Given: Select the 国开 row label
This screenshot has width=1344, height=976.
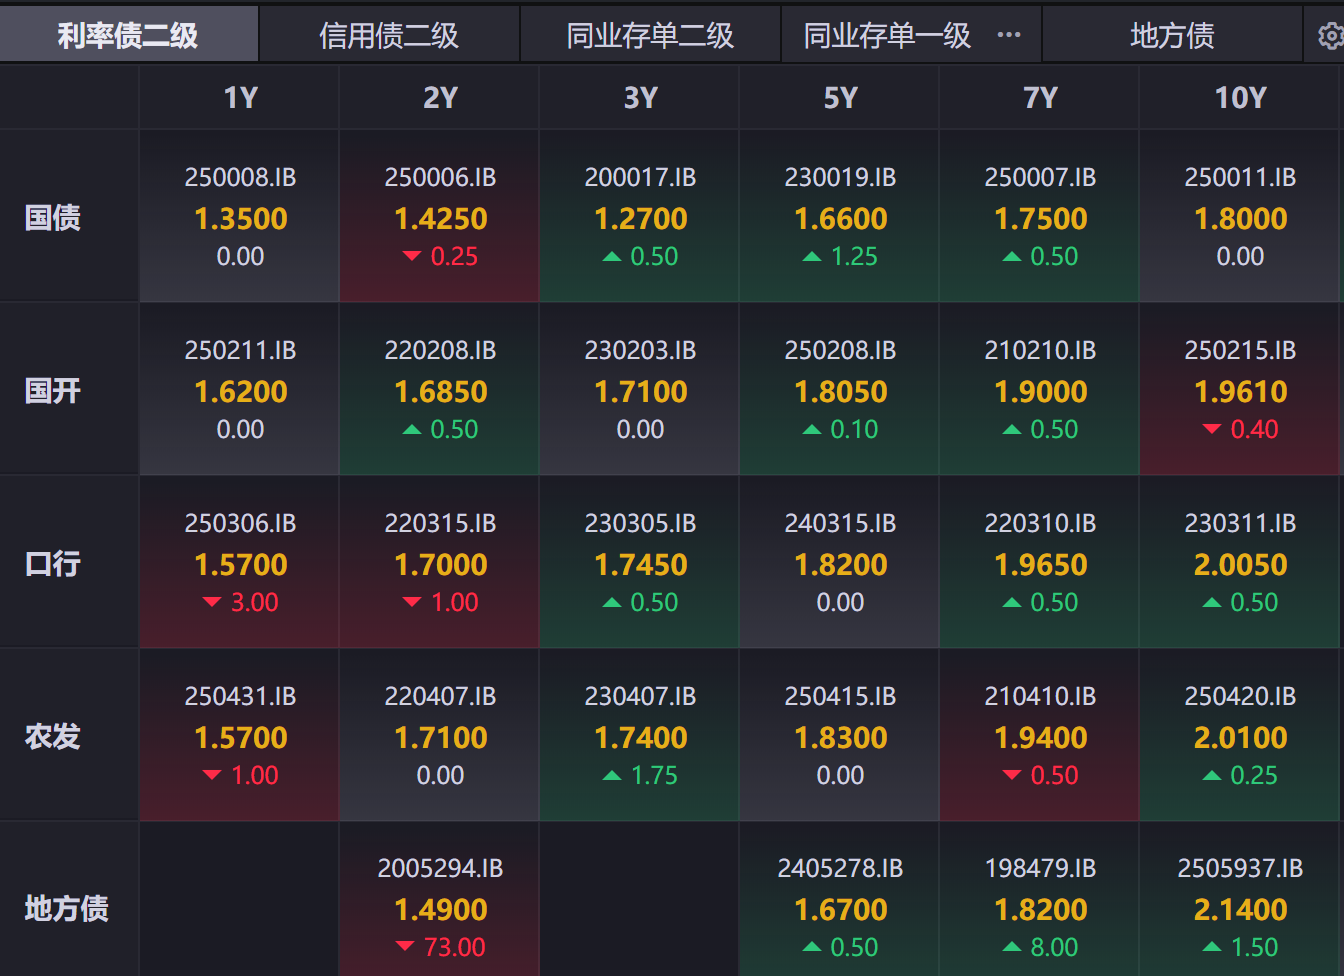Looking at the screenshot, I should (x=53, y=390).
